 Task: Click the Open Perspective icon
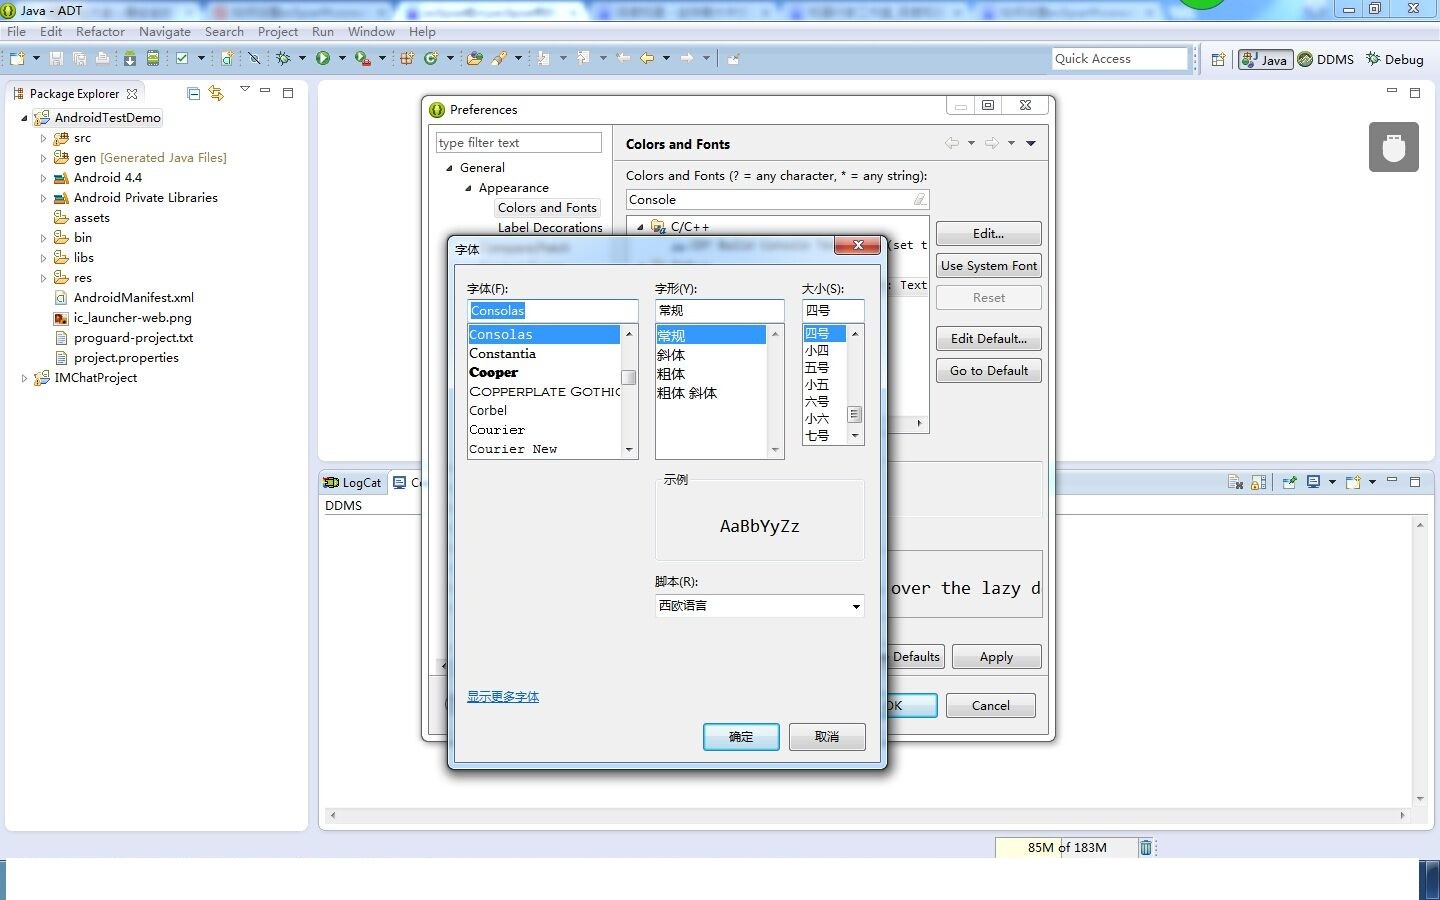pos(1218,60)
